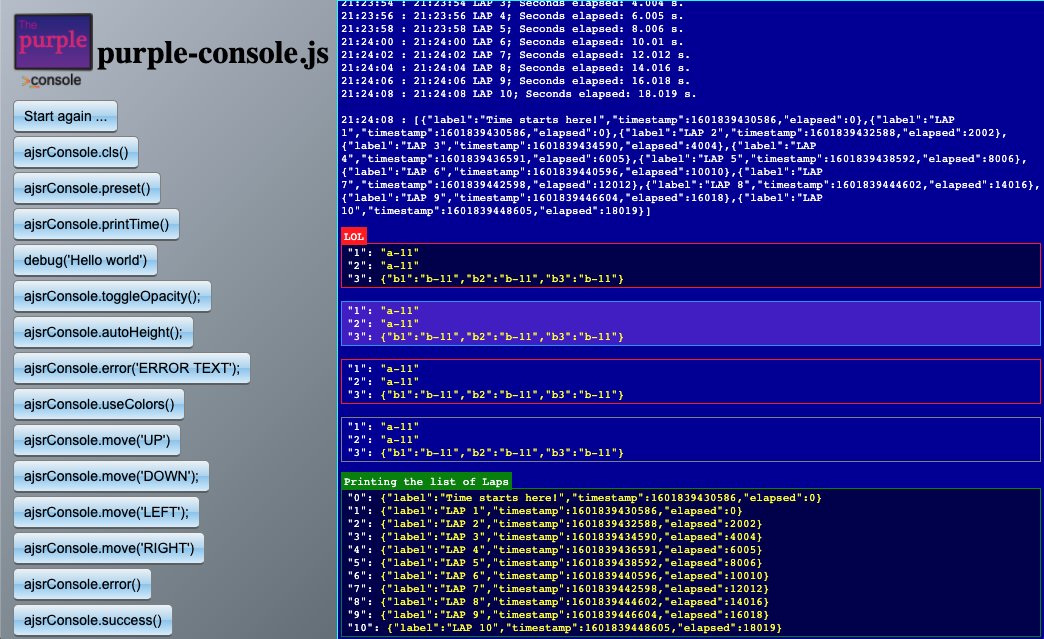Click ajsrConsole.autoHeight() button
Viewport: 1044px width, 639px height.
pyautogui.click(x=103, y=332)
